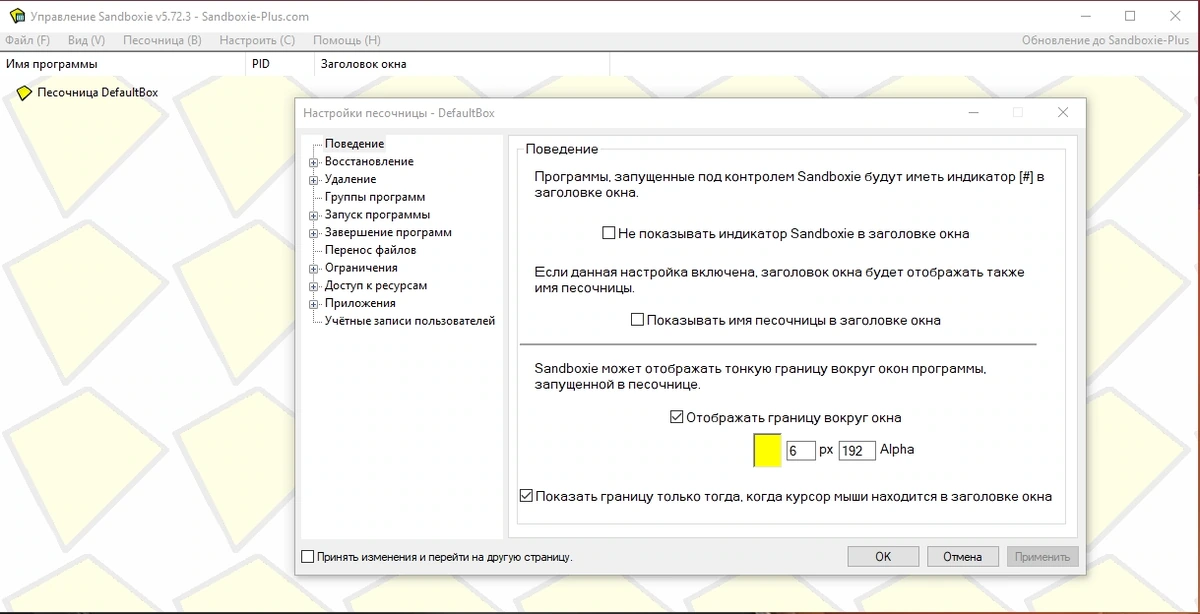
Task: Expand the Доступ к ресурсам tree node
Action: tap(314, 286)
